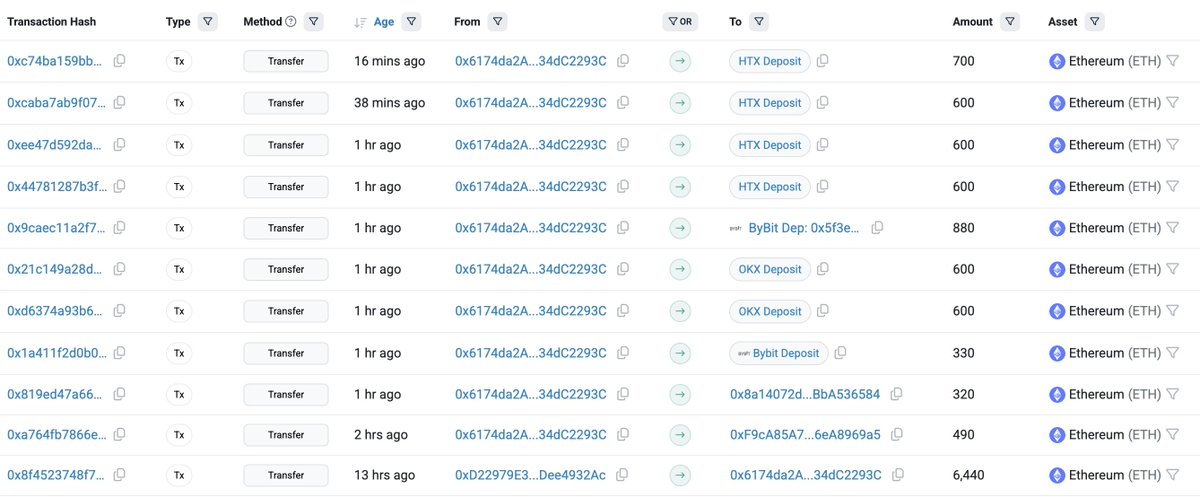Open recipient 0xF9cA85A7...6eA8969a5
The image size is (1200, 497).
pos(805,435)
